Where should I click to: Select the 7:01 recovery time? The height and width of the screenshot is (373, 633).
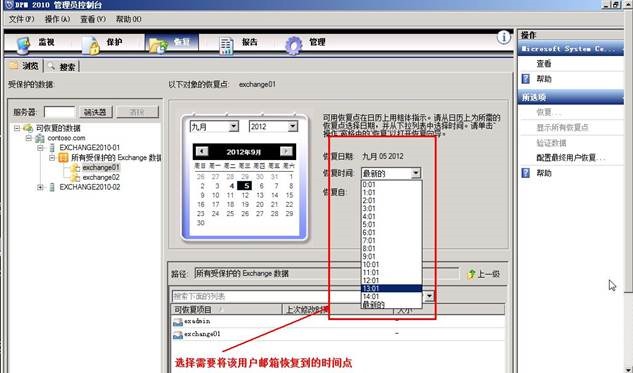point(391,241)
